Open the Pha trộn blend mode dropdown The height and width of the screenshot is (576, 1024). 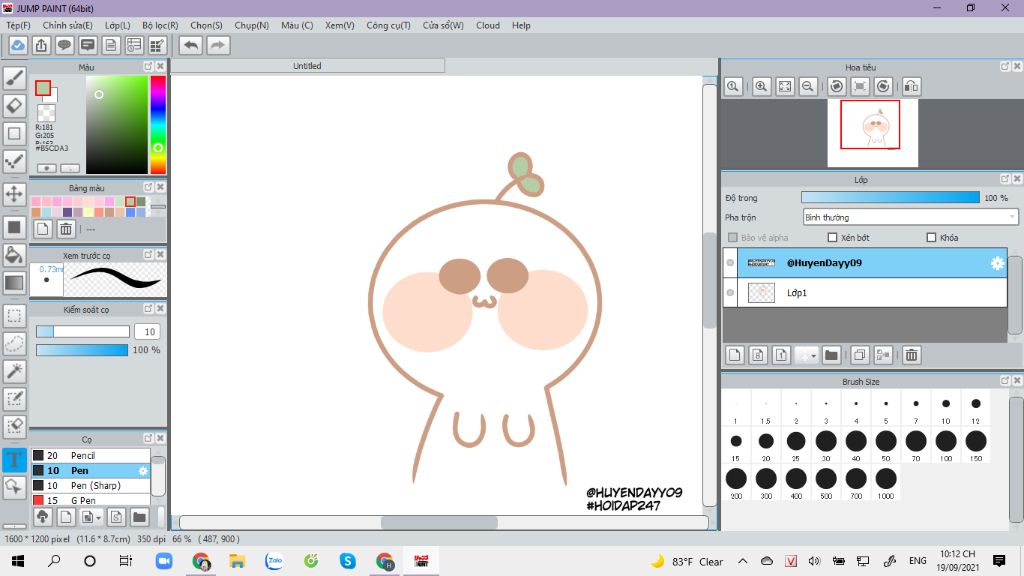click(x=910, y=217)
